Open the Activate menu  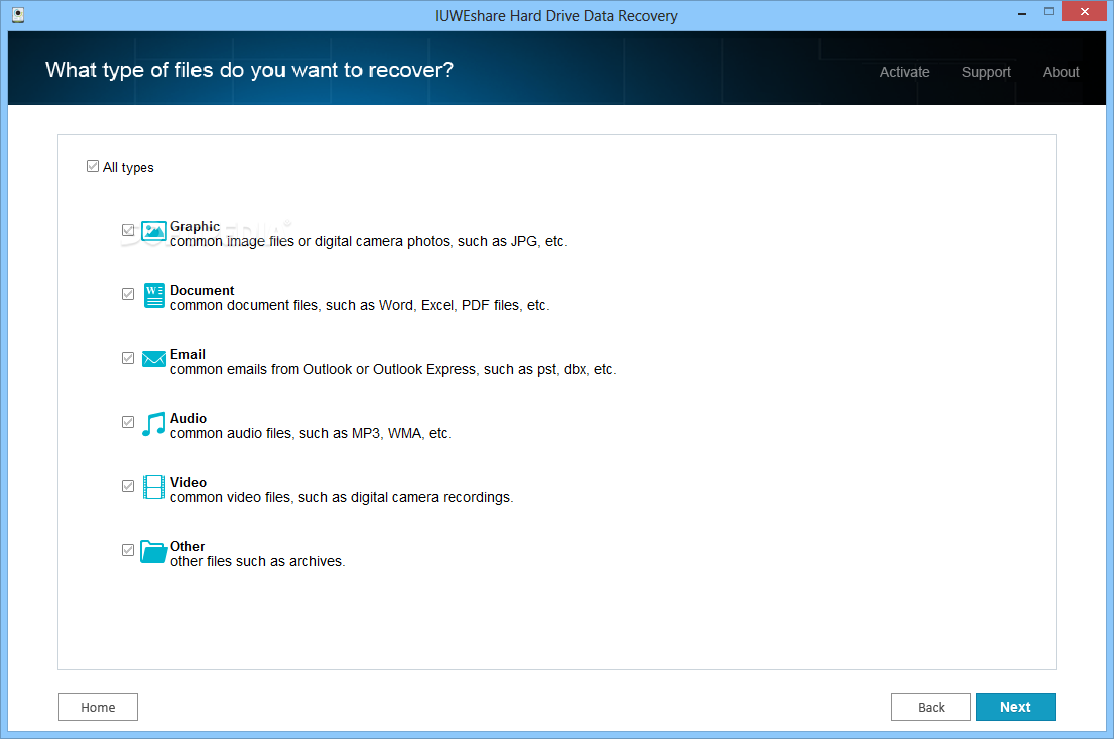click(x=904, y=72)
